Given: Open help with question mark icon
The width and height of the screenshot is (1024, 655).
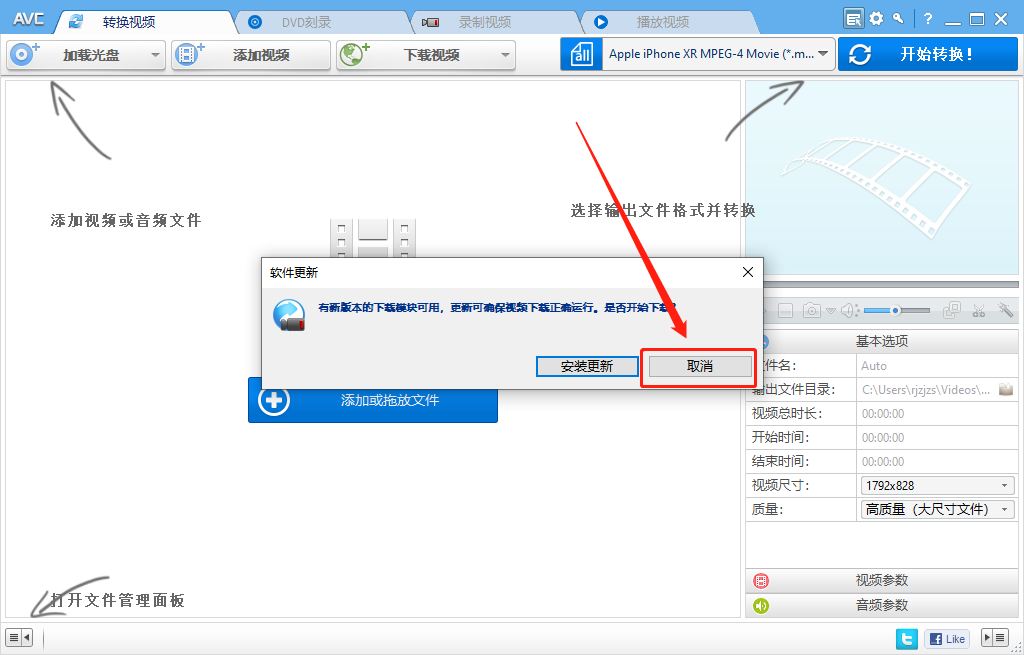Looking at the screenshot, I should [927, 19].
